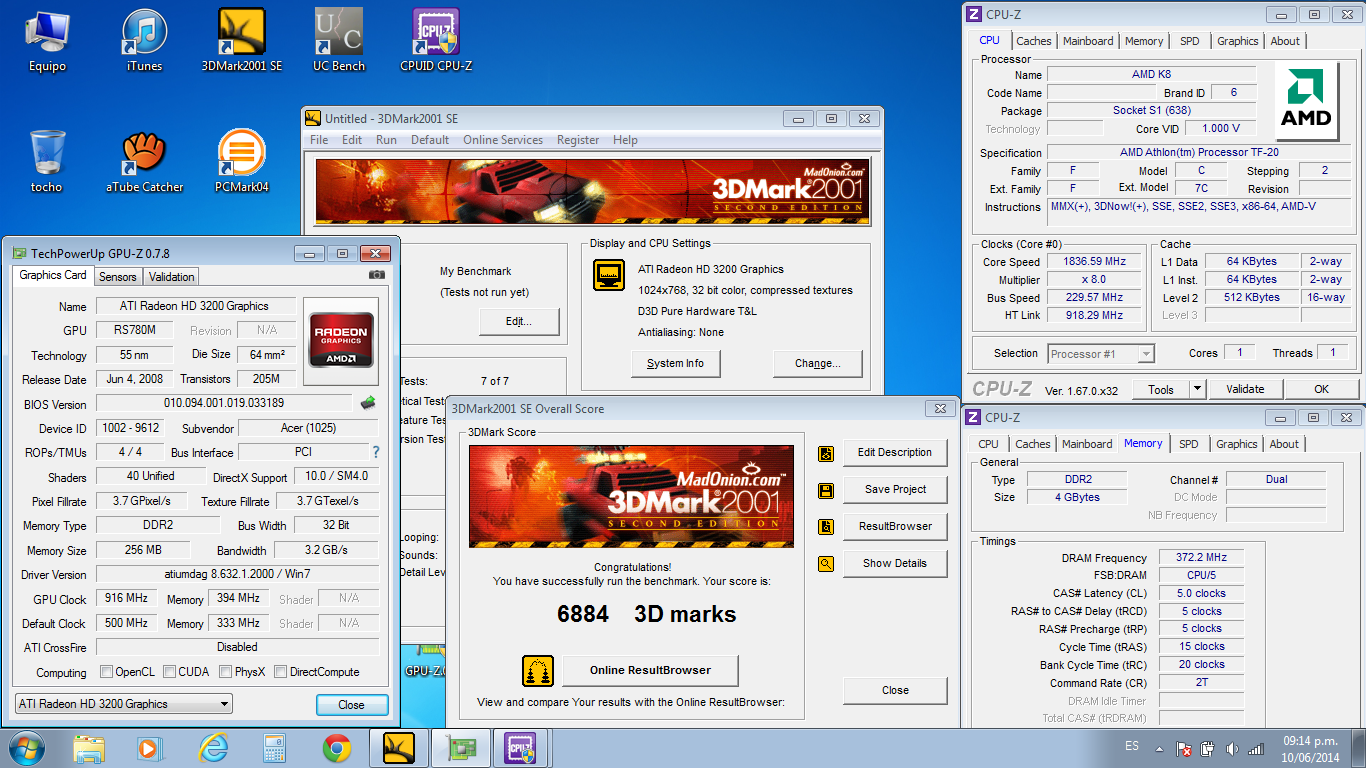The image size is (1366, 768).
Task: Enable the DirectCompute checkbox in GPU-Z
Action: coord(281,672)
